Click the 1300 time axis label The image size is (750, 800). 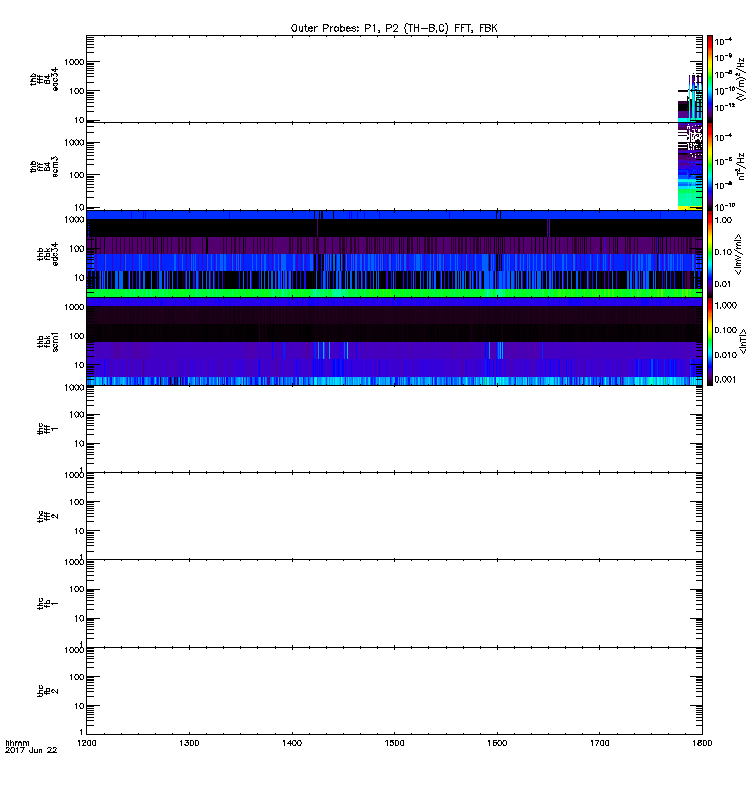189,743
